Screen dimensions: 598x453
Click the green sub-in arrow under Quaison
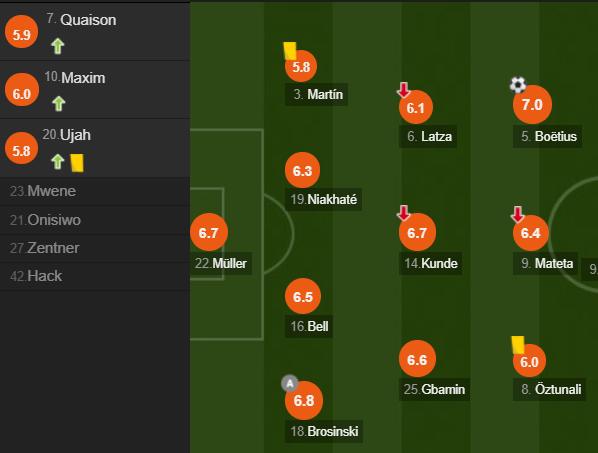[x=58, y=46]
